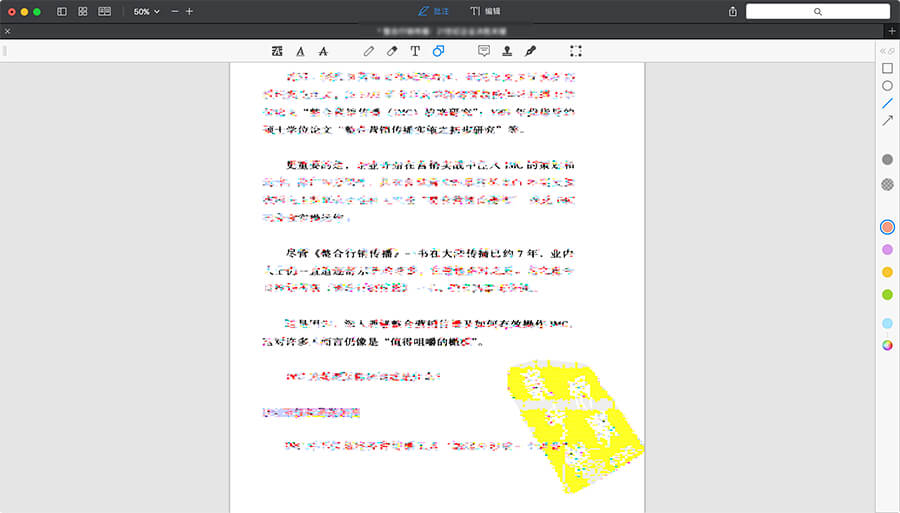
Task: Open the share menu
Action: tap(732, 11)
